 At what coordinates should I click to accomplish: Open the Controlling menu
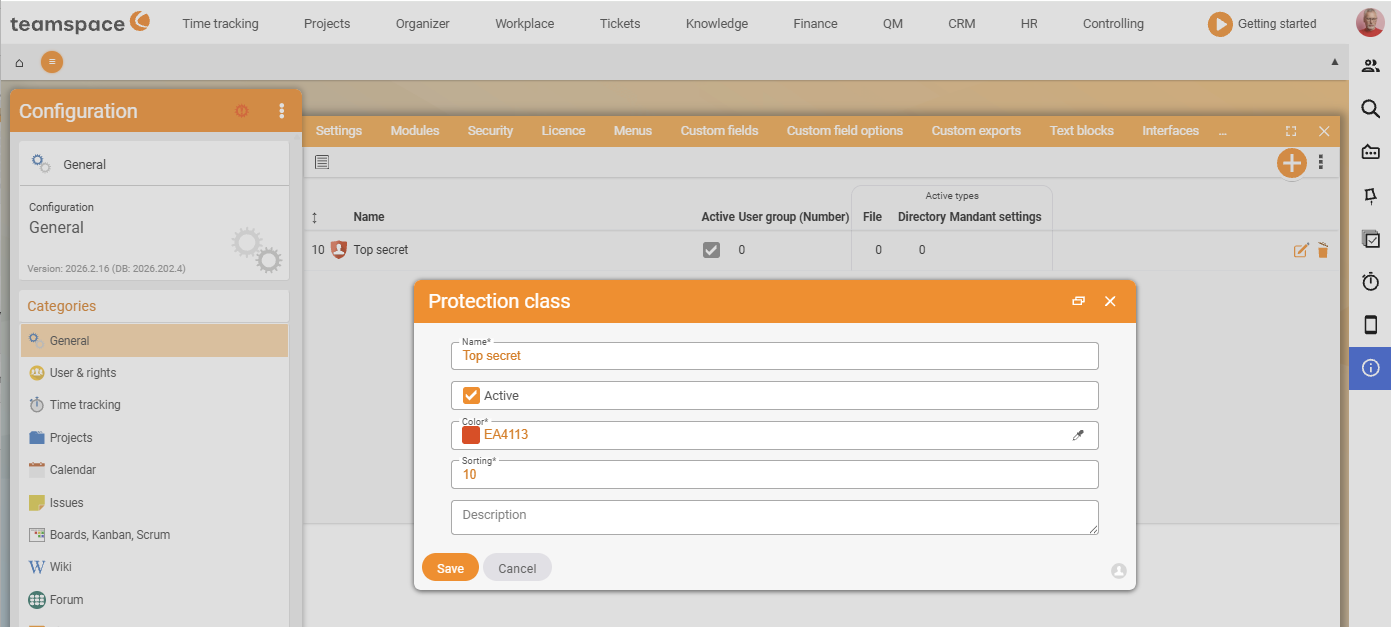(x=1113, y=24)
